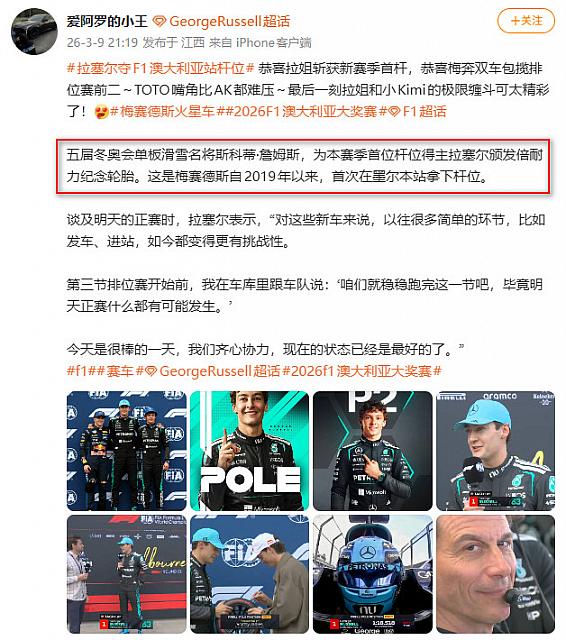
Task: Open the smiling man headset photo
Action: [x=495, y=574]
